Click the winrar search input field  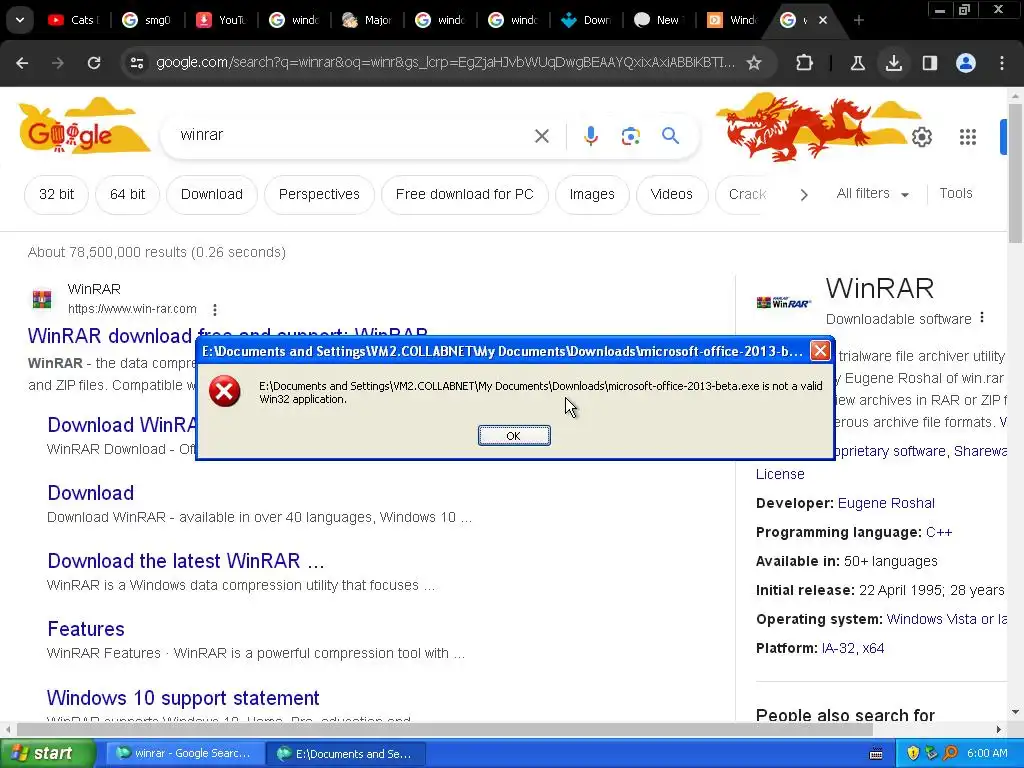pos(353,135)
